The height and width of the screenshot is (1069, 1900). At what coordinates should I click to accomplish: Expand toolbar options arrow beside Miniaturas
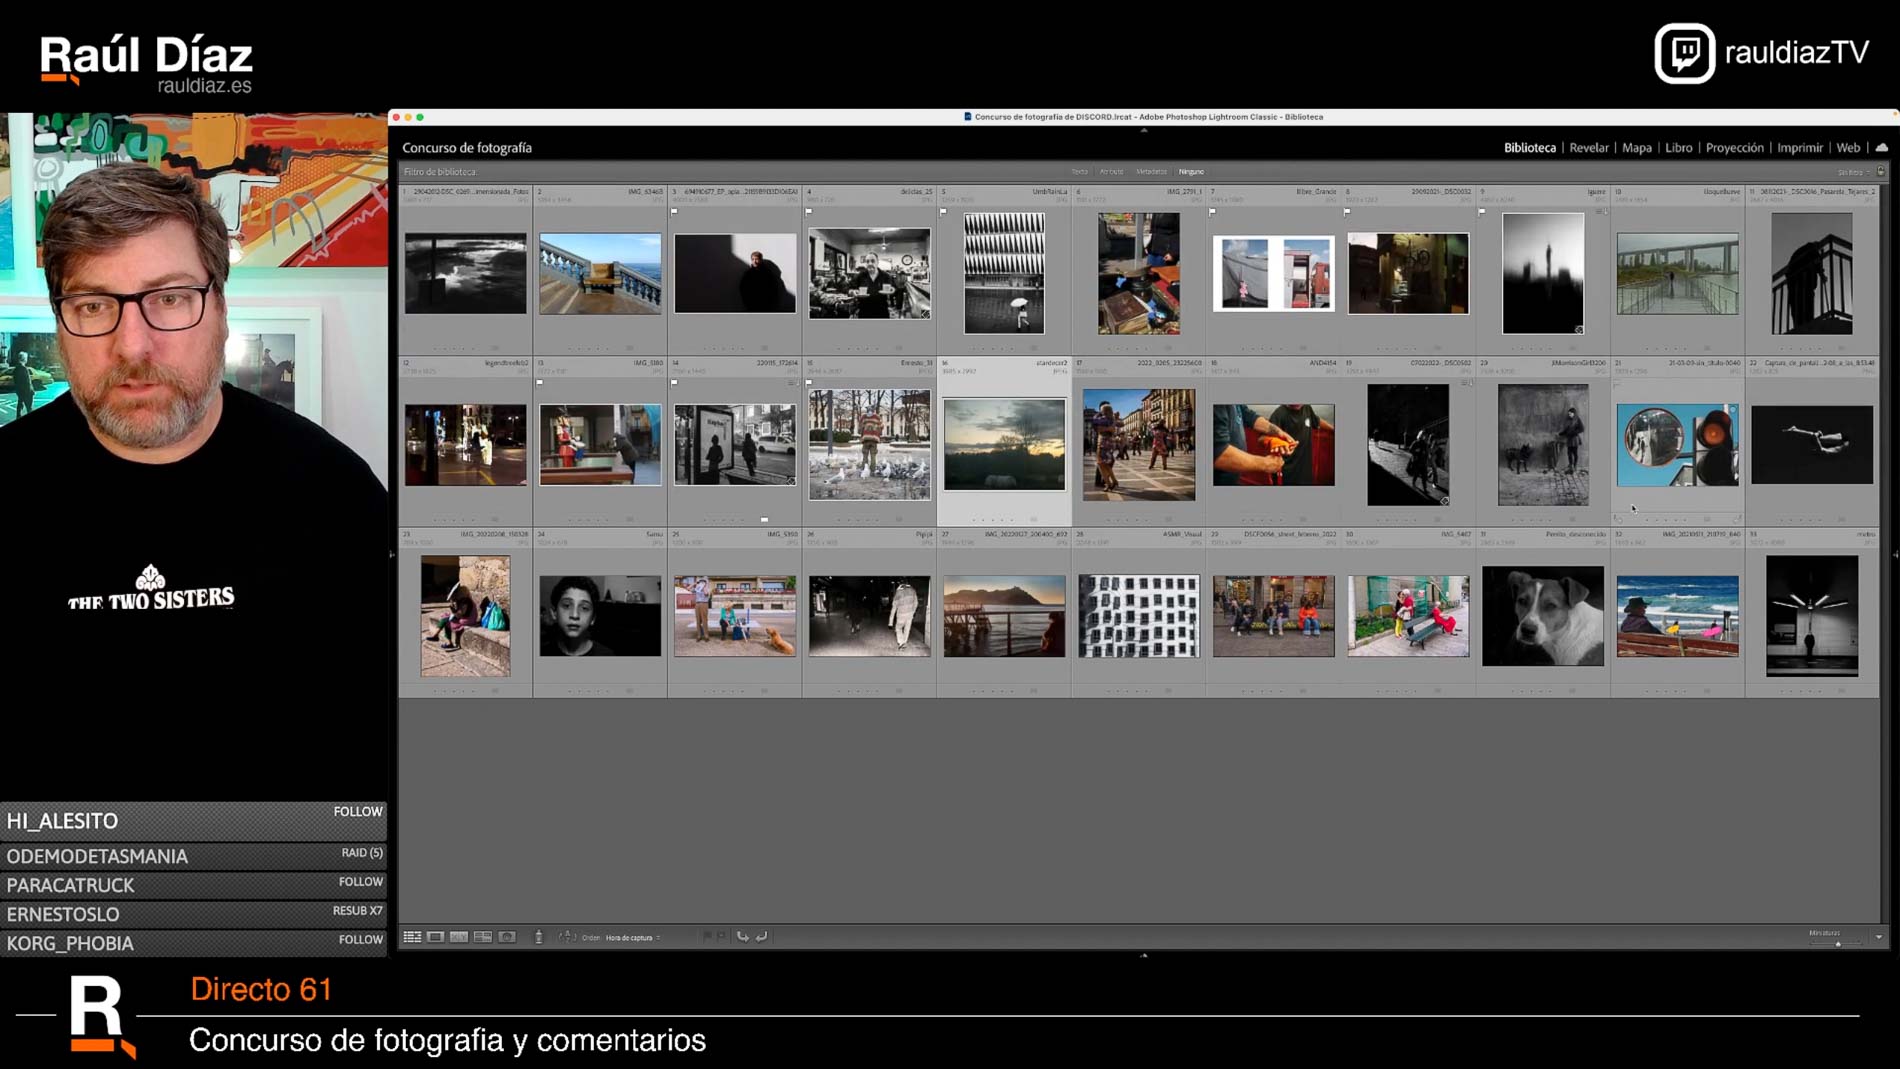tap(1879, 938)
